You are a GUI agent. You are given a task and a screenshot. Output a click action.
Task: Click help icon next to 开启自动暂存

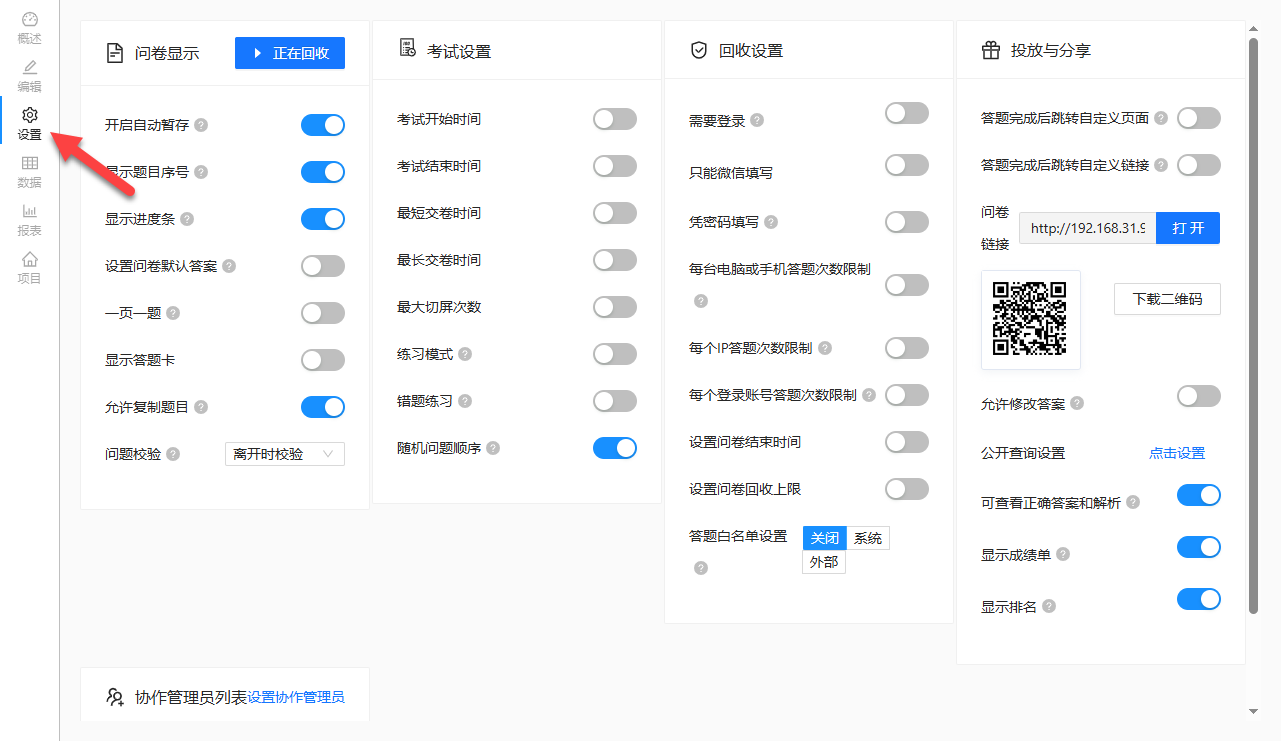click(201, 125)
